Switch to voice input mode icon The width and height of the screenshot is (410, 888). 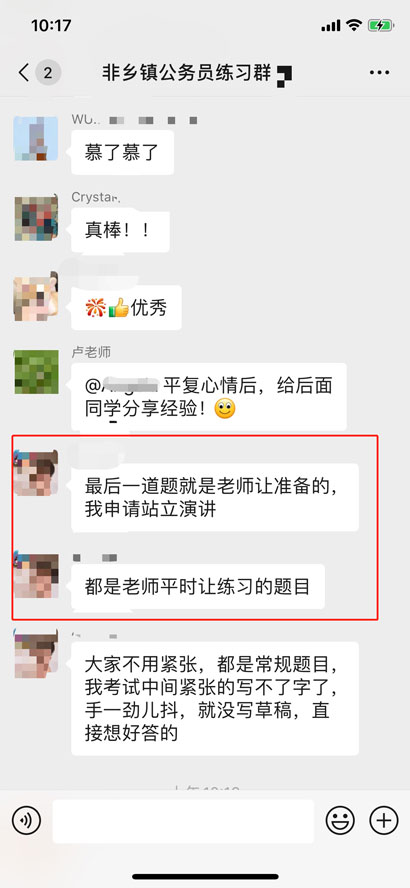tap(26, 821)
